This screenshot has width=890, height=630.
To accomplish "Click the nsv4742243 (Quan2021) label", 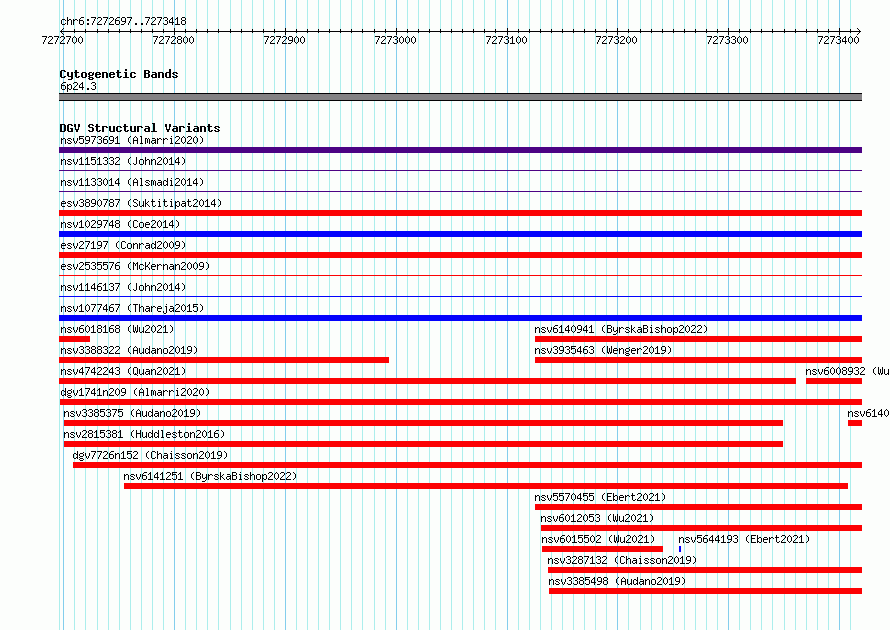I will point(123,371).
